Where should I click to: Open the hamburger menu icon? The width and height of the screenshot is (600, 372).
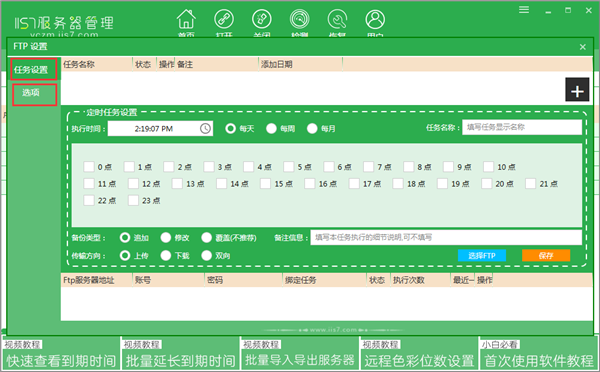[x=524, y=10]
